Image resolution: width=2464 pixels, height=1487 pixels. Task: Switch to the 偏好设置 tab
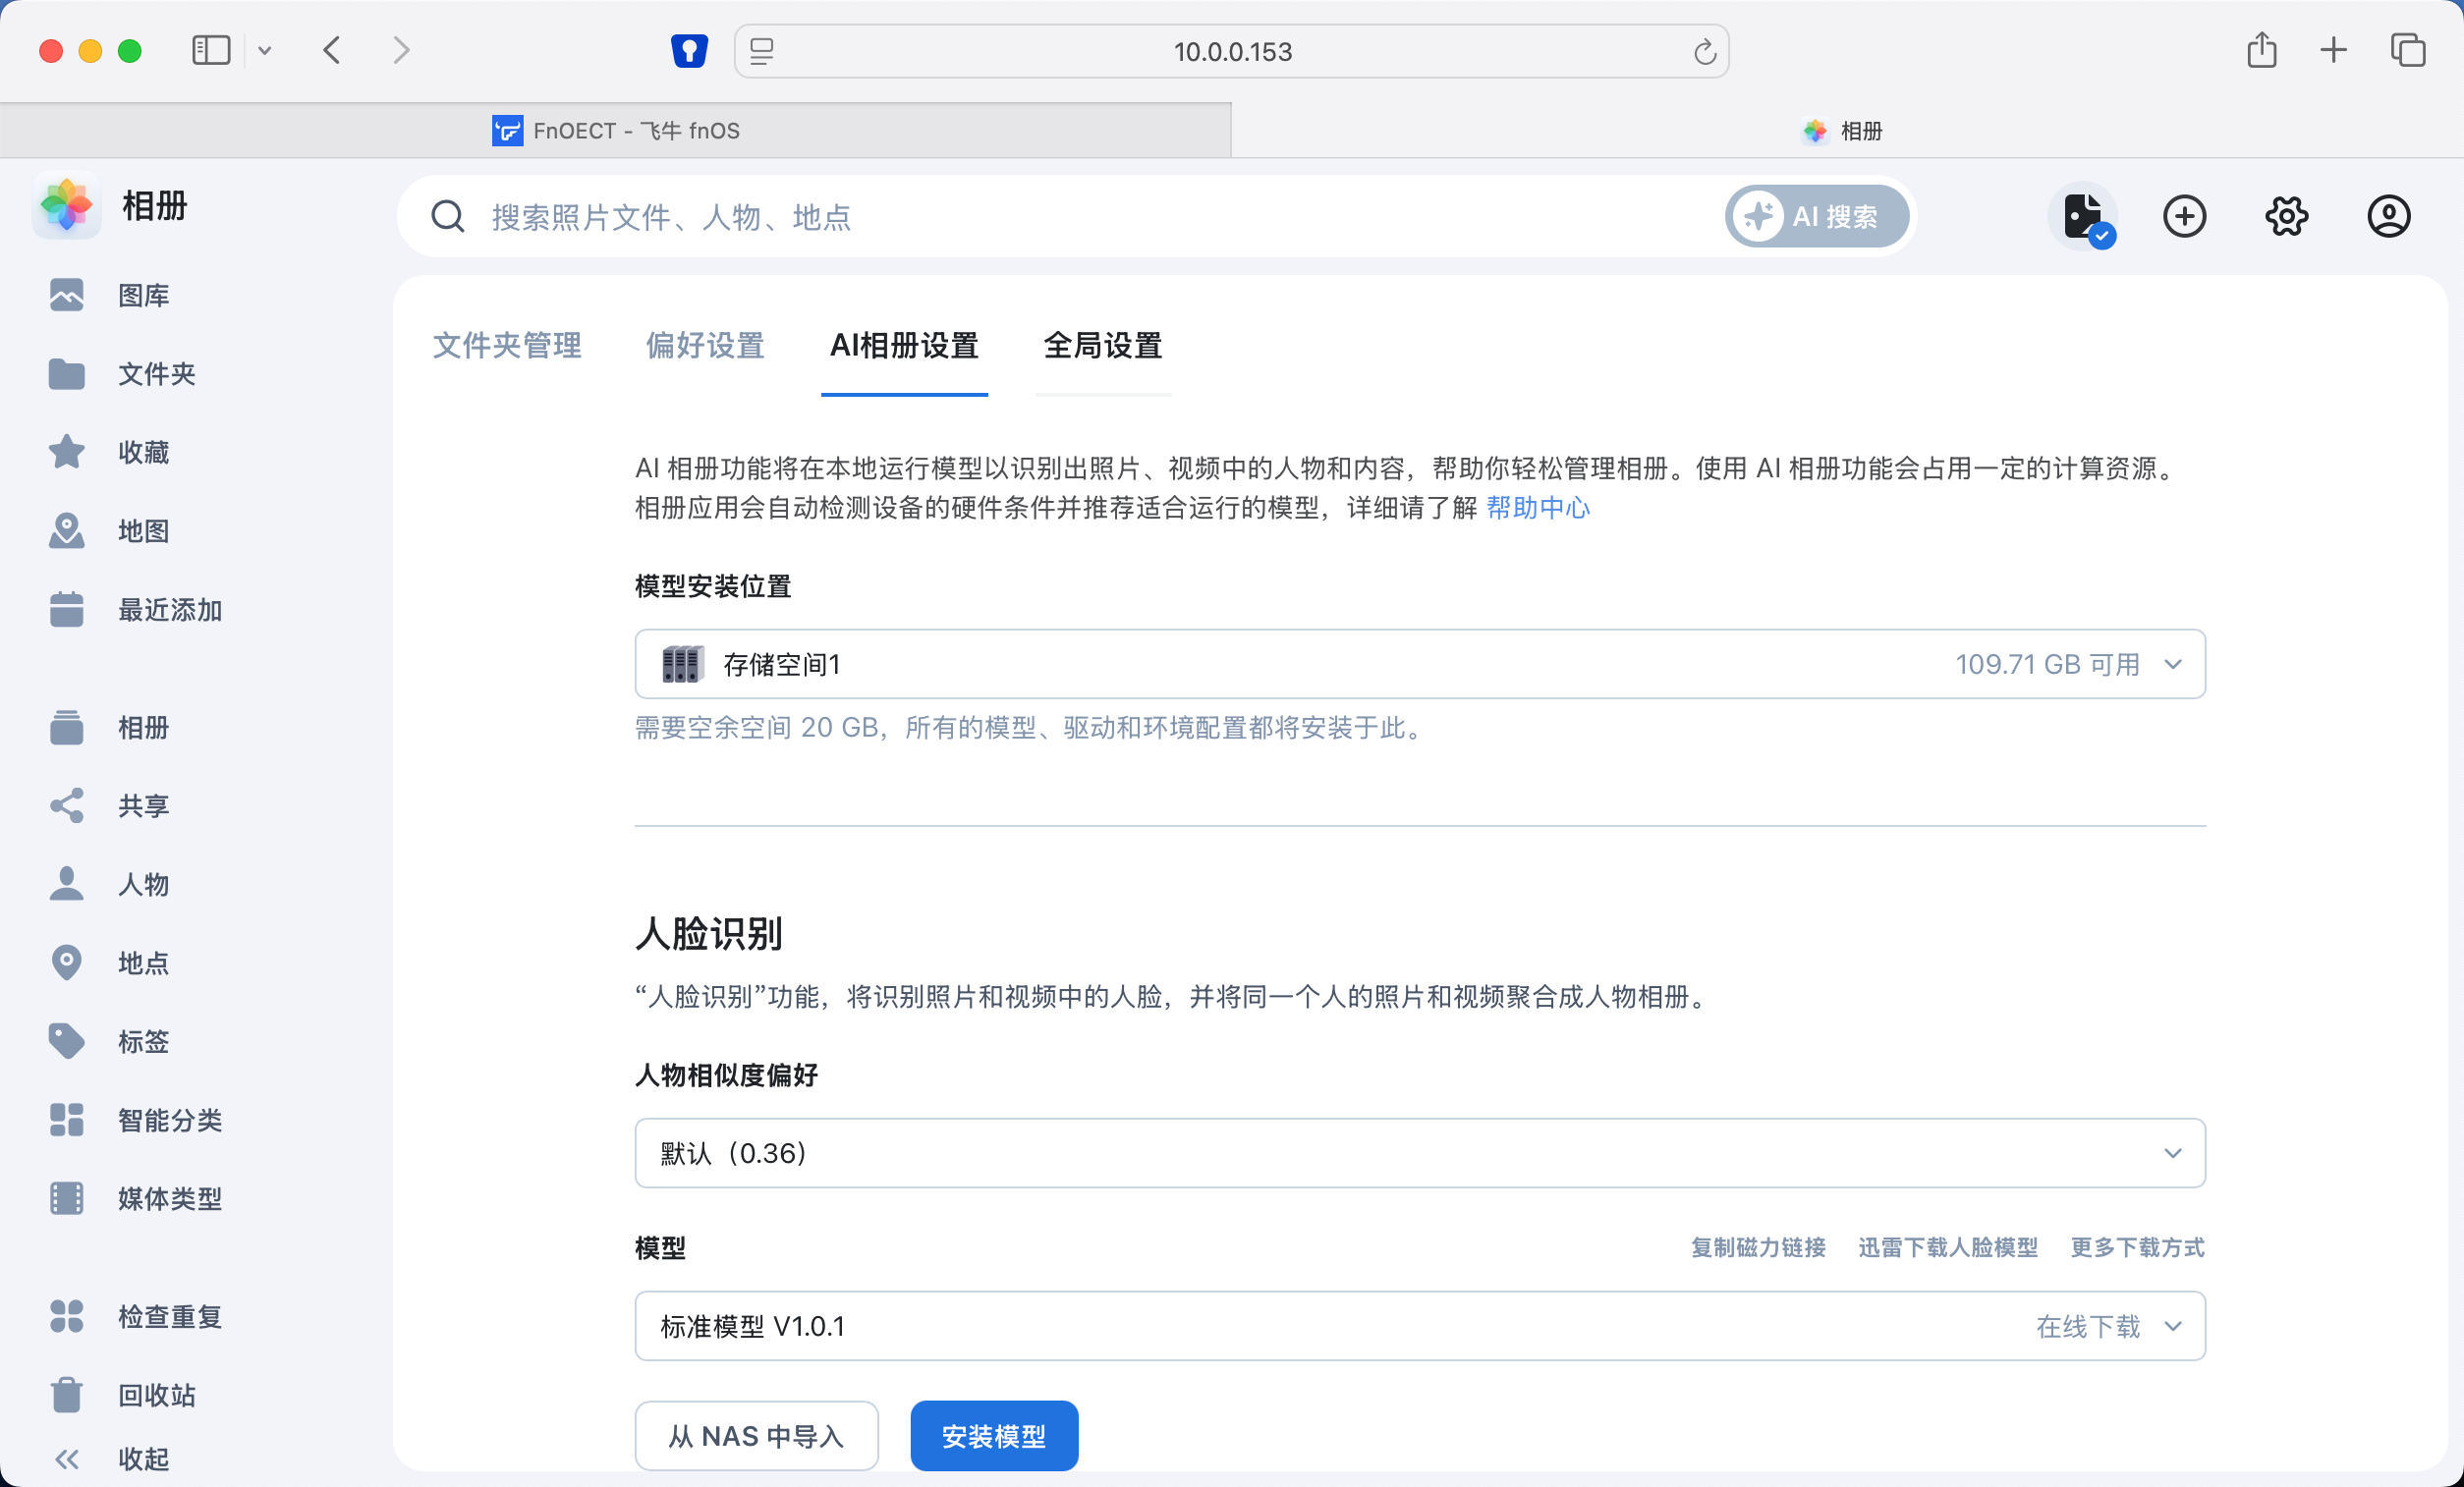(704, 345)
